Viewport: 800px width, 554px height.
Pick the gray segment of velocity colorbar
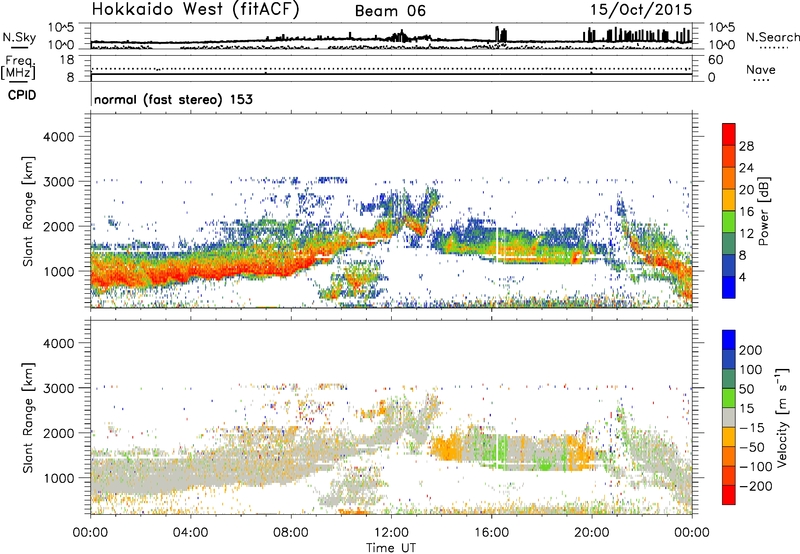tap(729, 418)
